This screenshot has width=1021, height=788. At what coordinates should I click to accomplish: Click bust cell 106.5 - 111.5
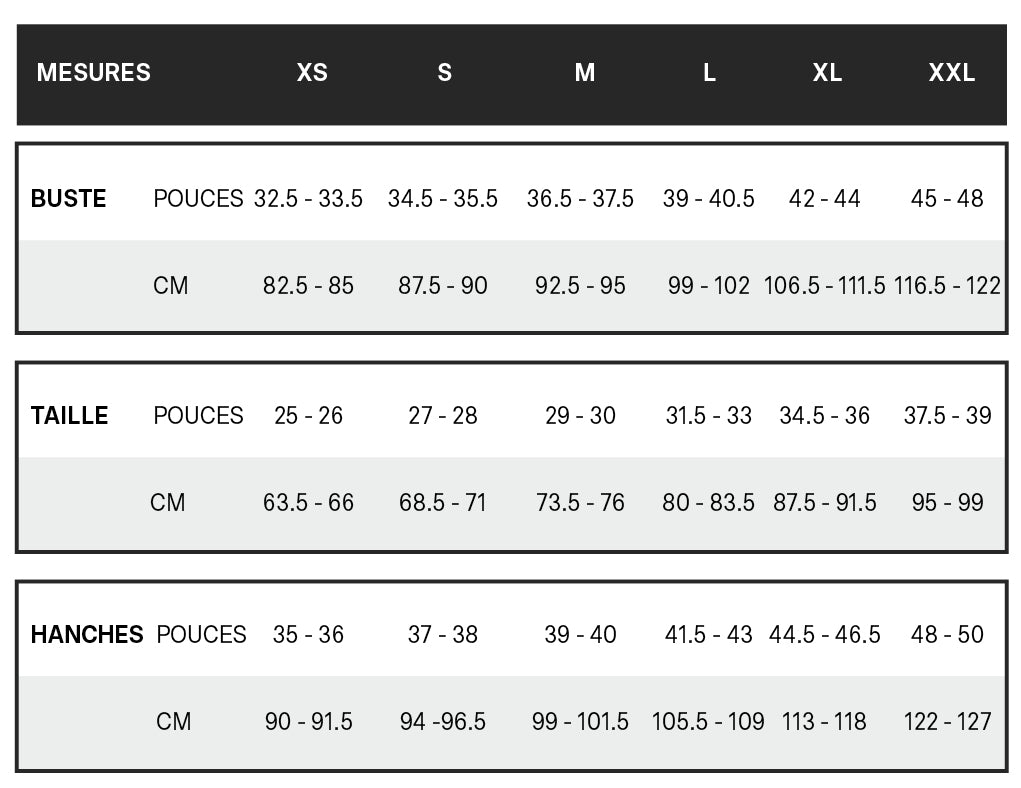point(824,286)
